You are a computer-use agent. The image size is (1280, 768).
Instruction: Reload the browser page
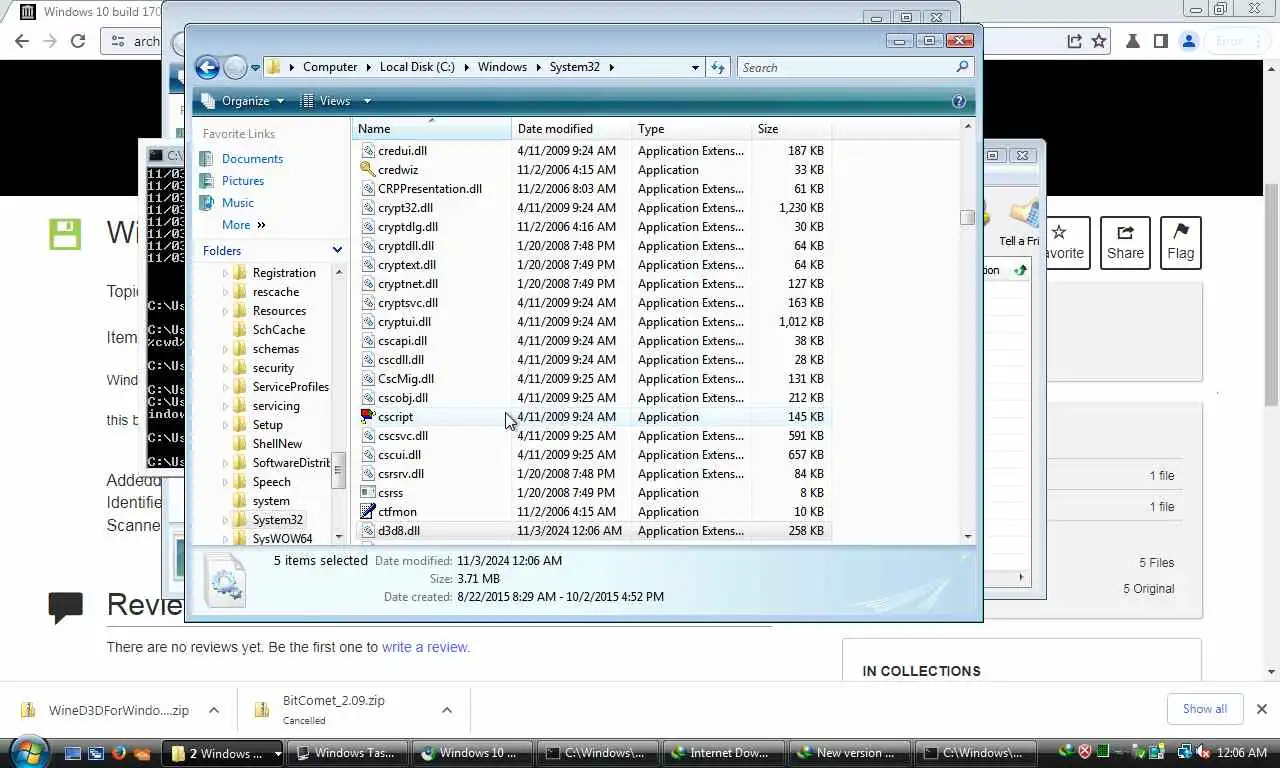click(78, 41)
